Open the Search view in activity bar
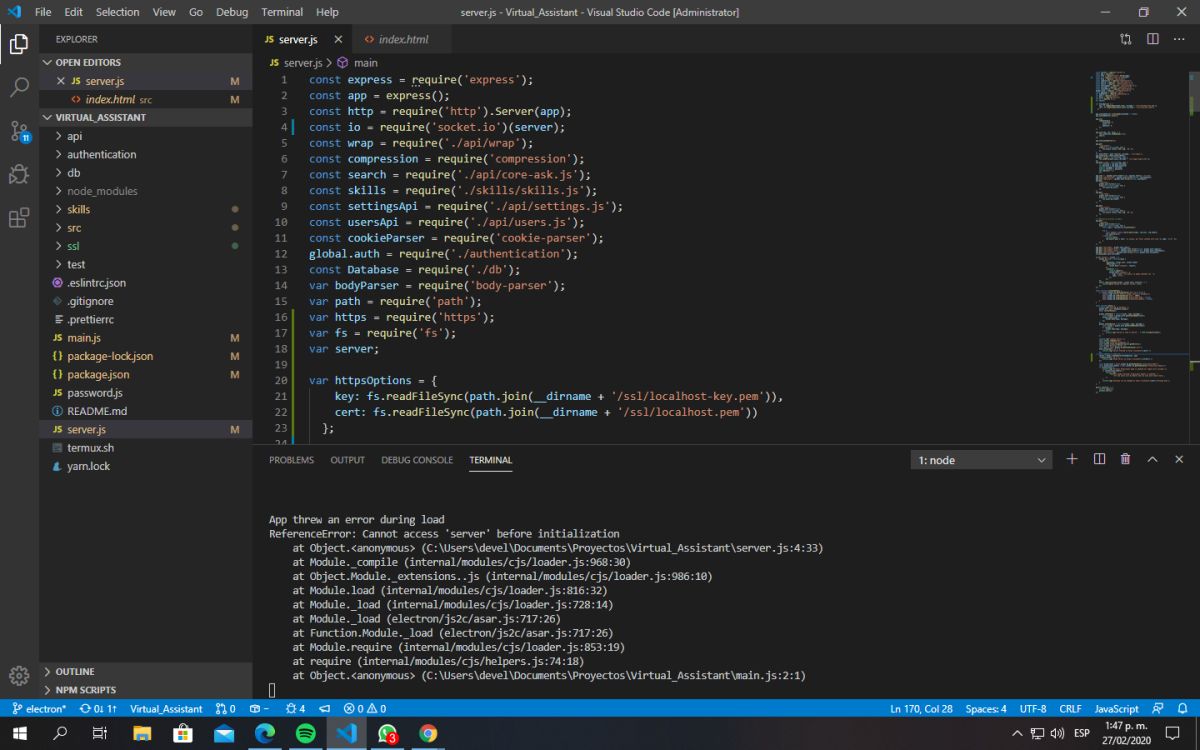Viewport: 1200px width, 750px height. pyautogui.click(x=19, y=87)
